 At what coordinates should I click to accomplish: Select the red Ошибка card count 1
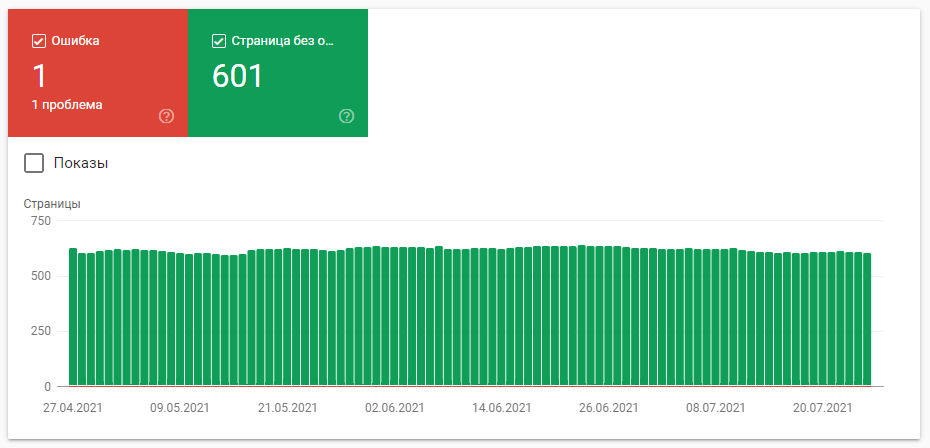pyautogui.click(x=40, y=75)
